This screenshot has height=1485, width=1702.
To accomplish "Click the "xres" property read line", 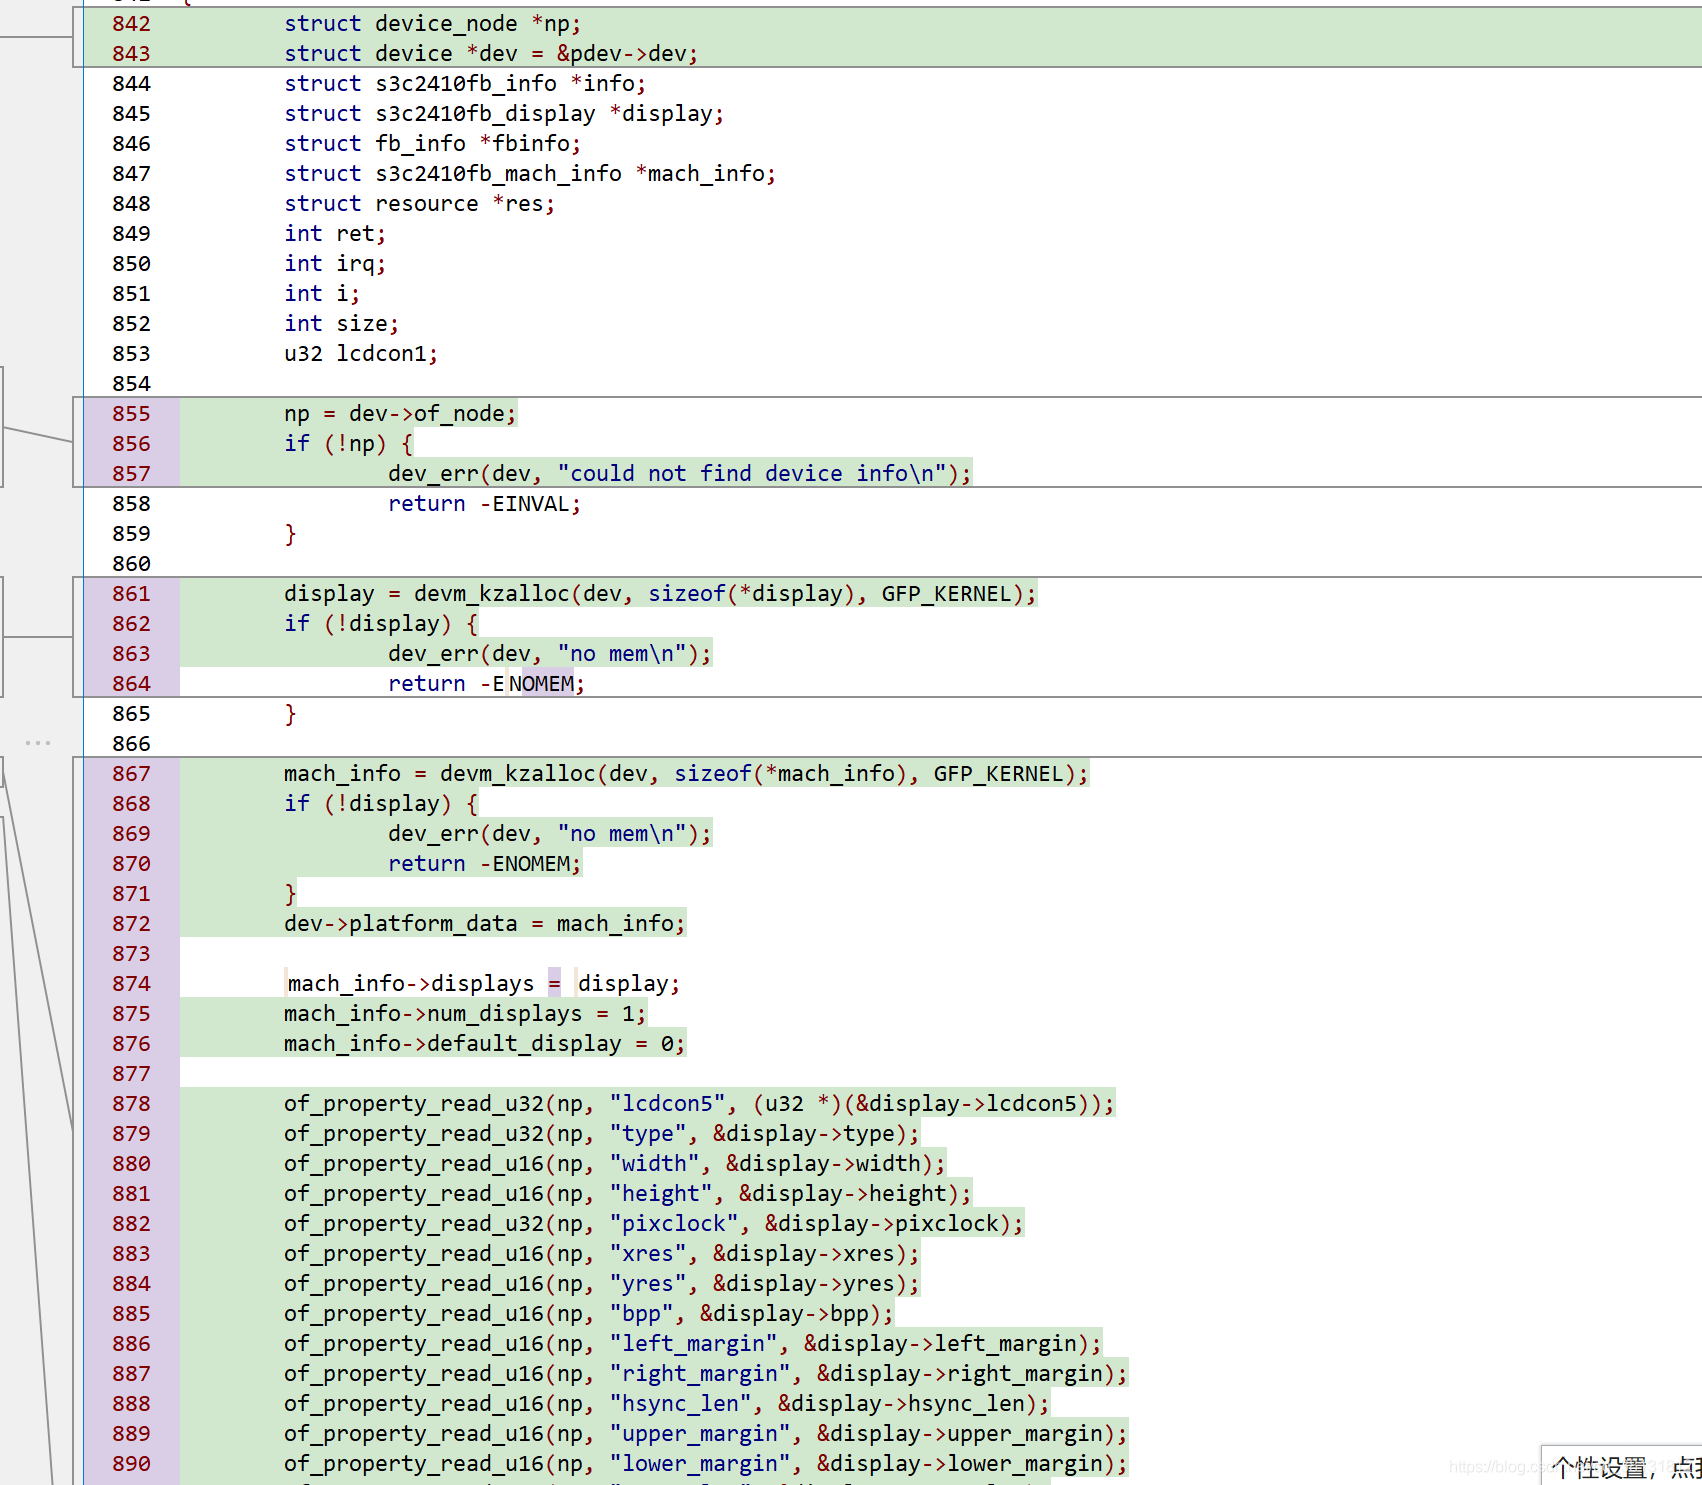I will (x=602, y=1253).
